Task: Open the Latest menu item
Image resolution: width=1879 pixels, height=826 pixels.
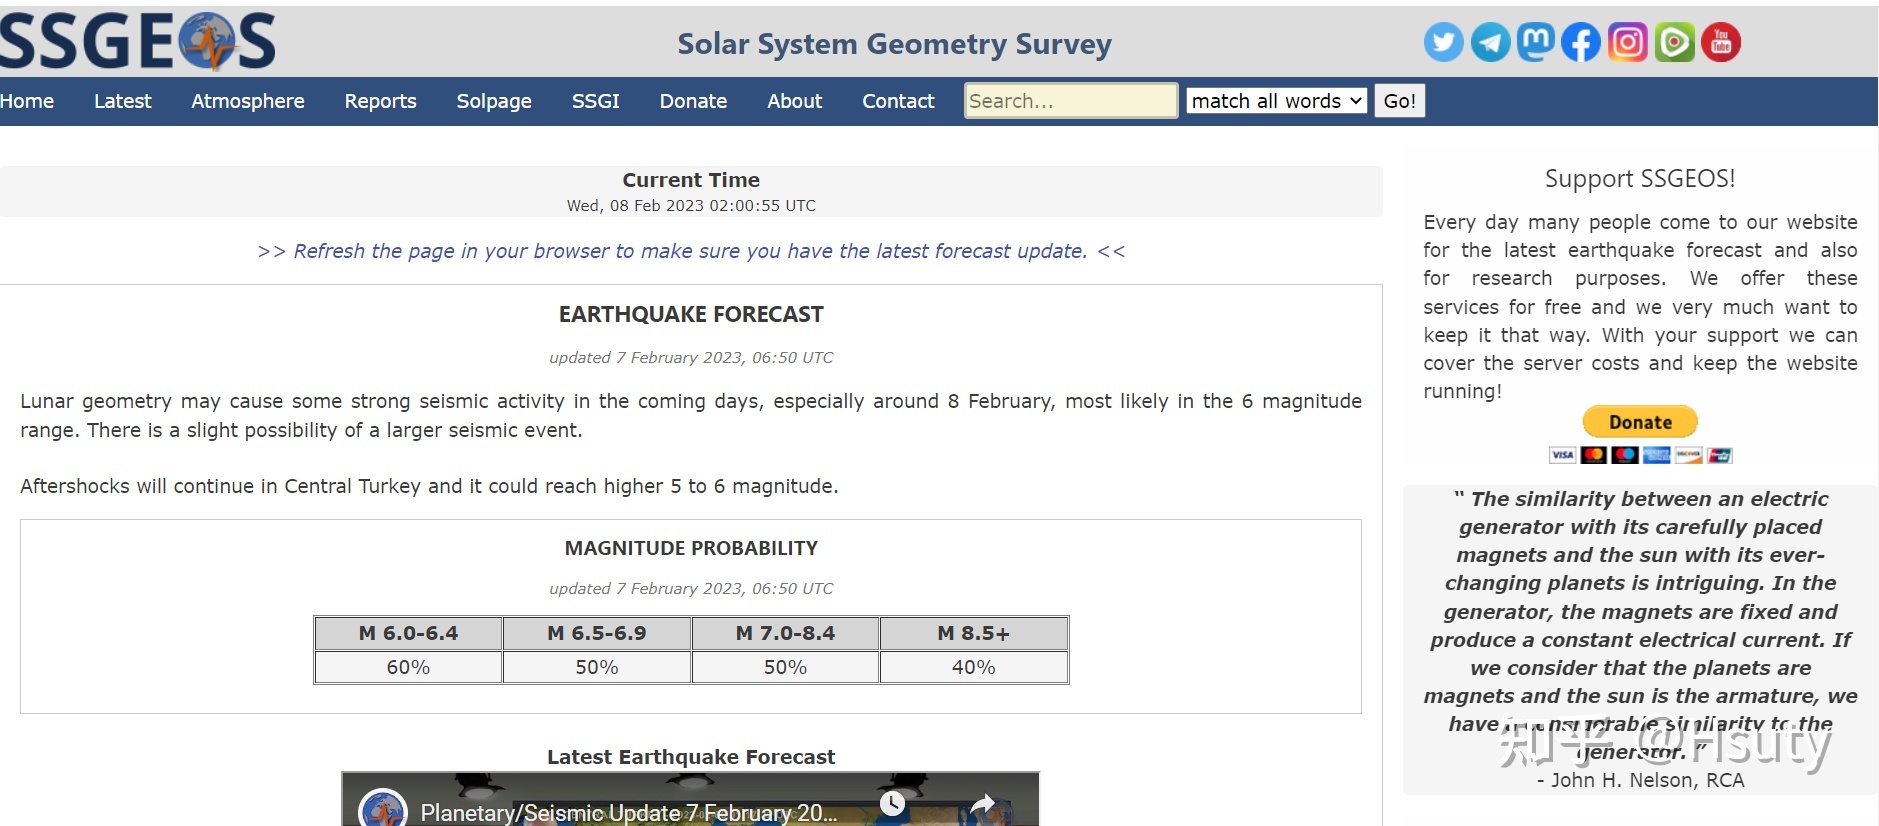Action: point(122,101)
